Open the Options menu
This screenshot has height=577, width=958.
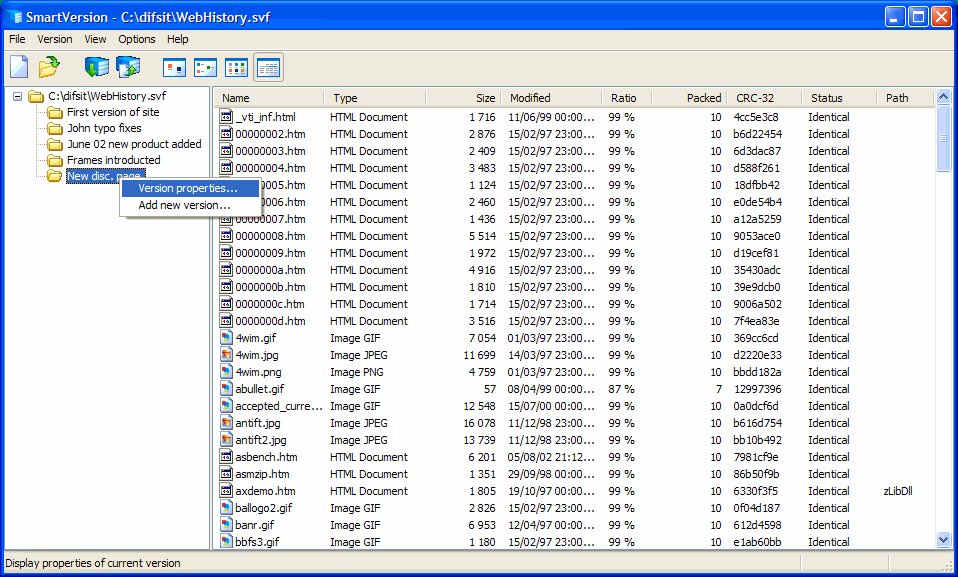pyautogui.click(x=136, y=39)
